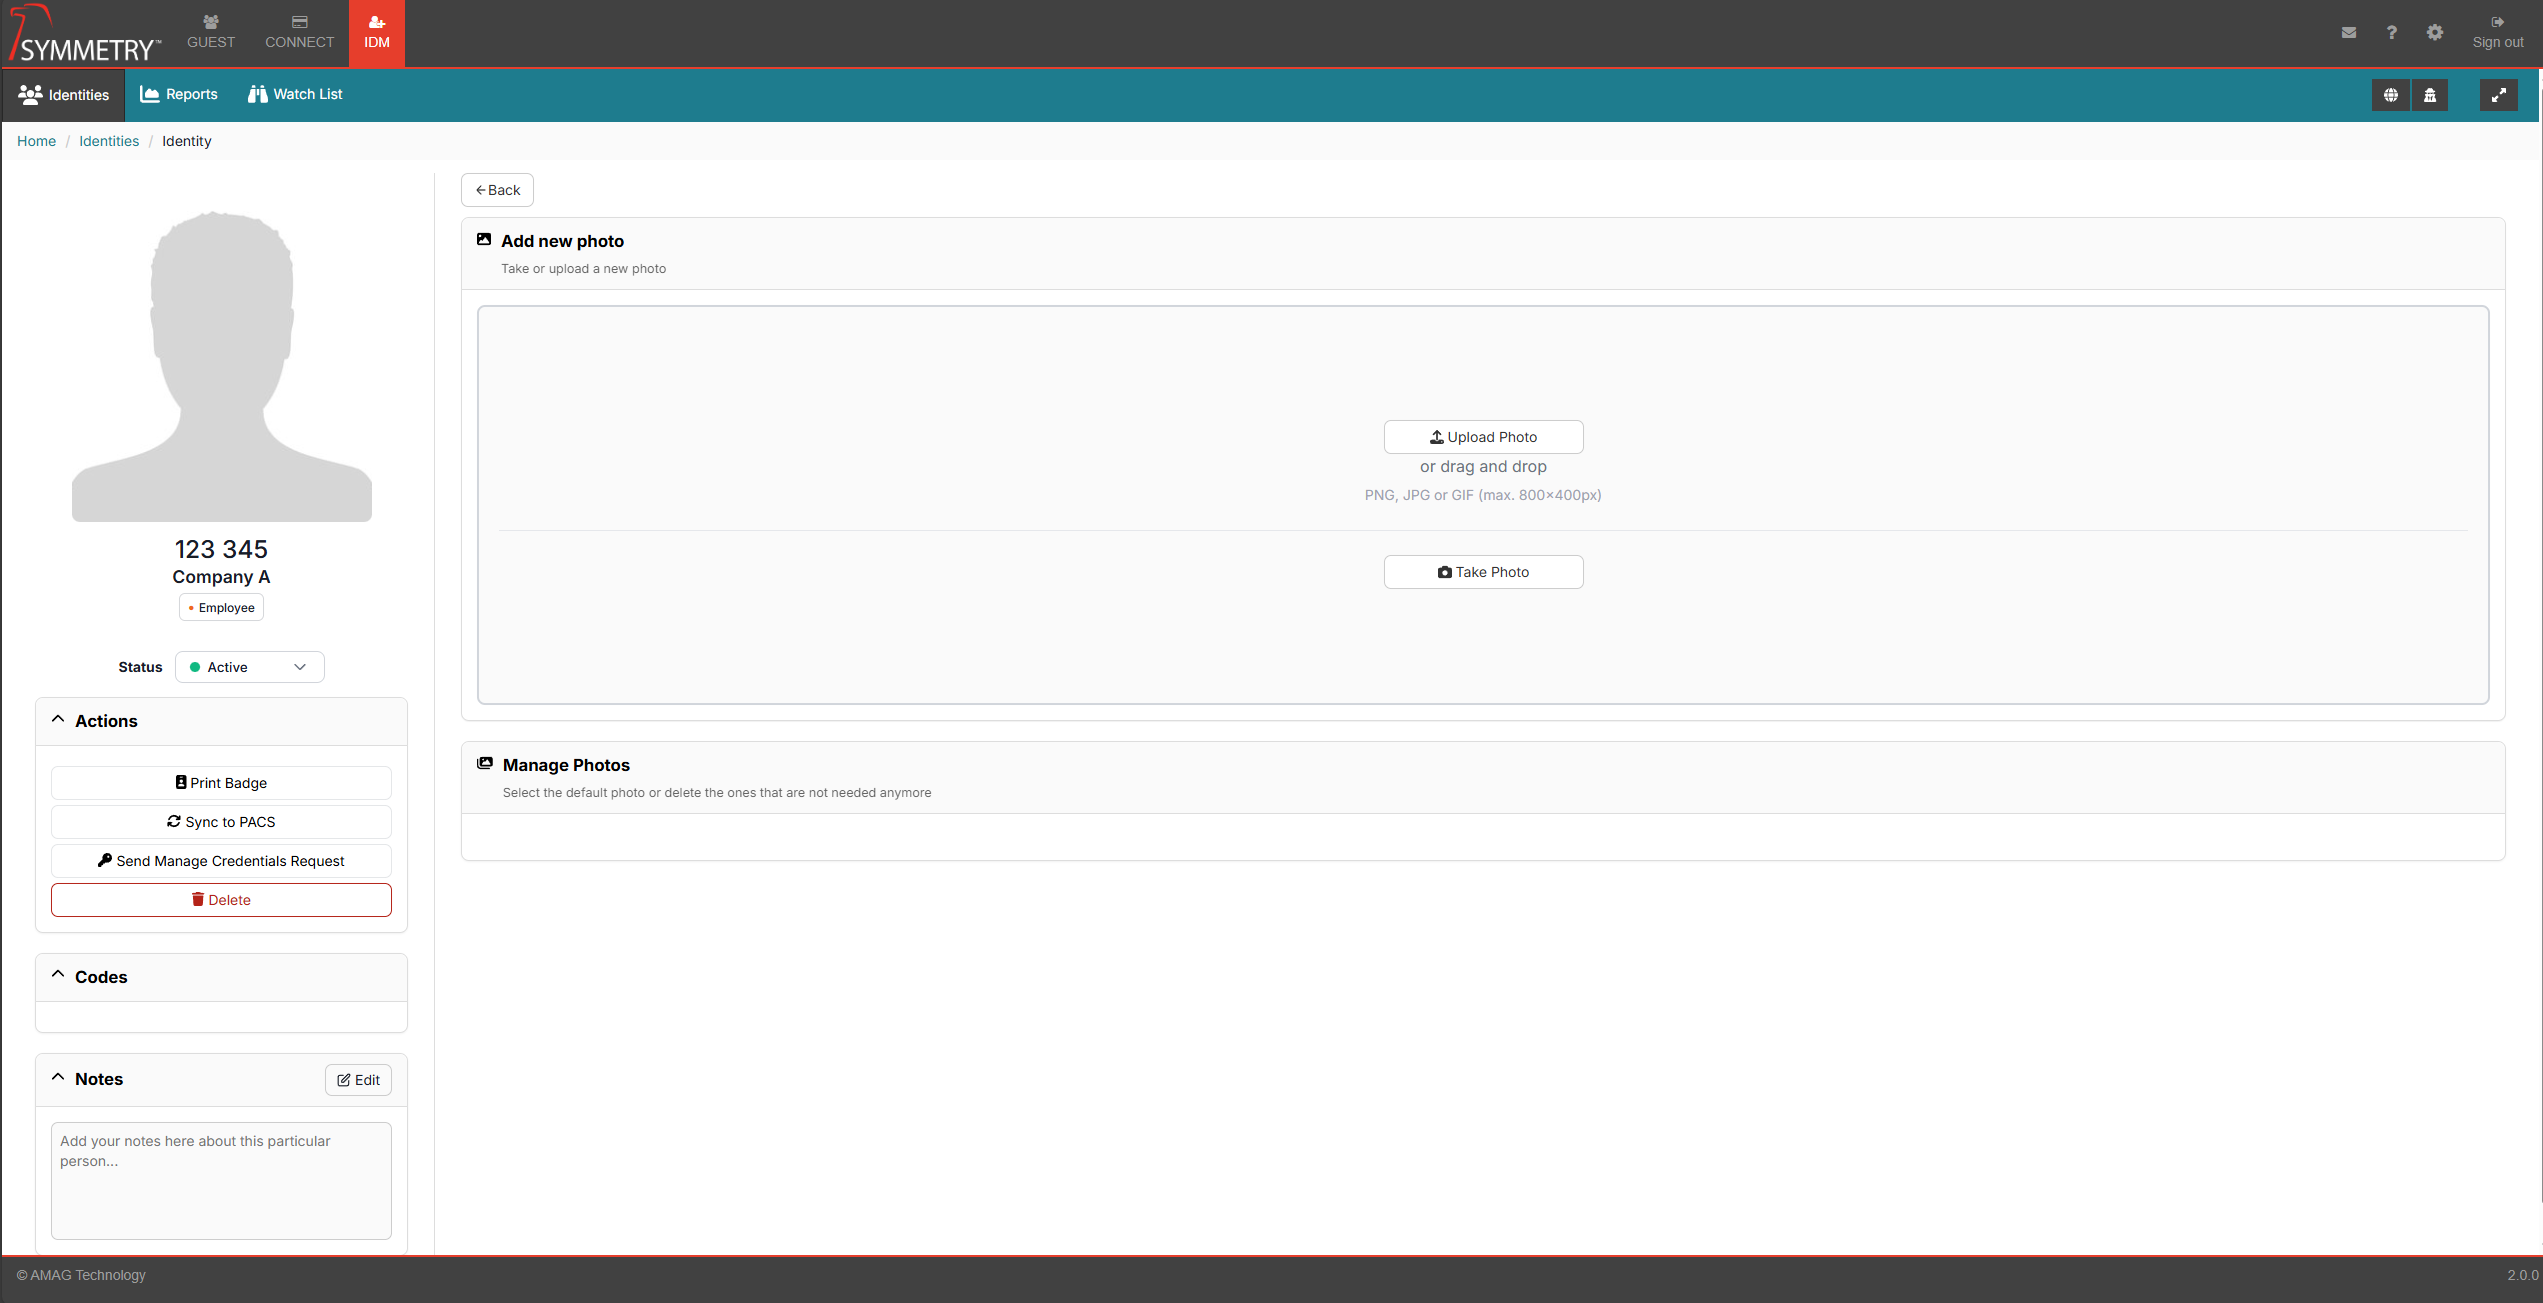Click the globe language icon
Screen dimensions: 2543x1303
point(2391,95)
